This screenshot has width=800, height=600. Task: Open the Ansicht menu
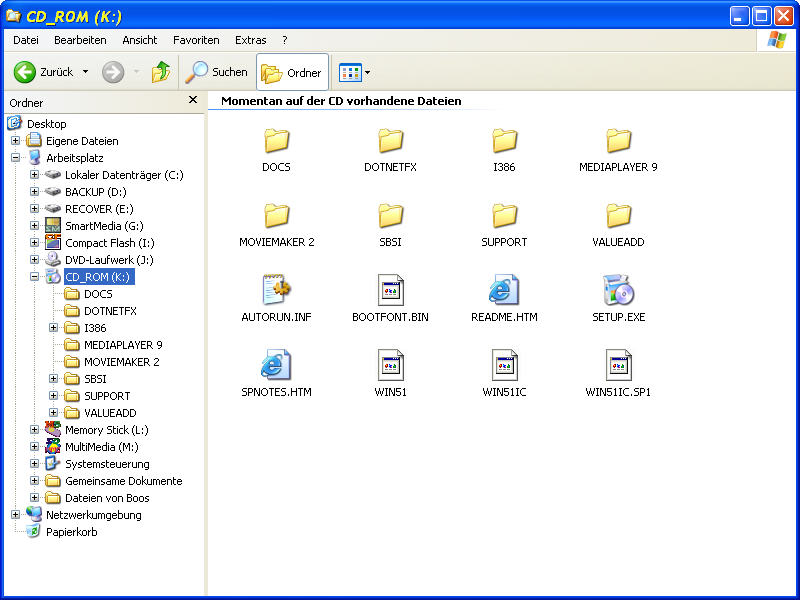coord(139,40)
